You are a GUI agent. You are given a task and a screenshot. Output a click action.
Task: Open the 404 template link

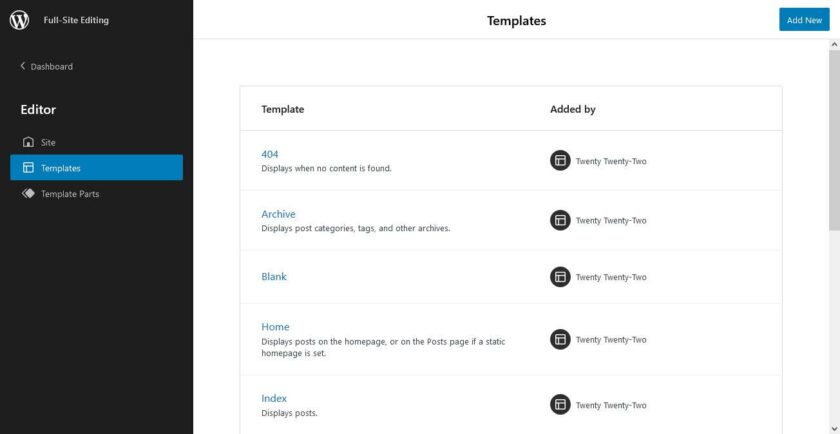click(x=269, y=154)
